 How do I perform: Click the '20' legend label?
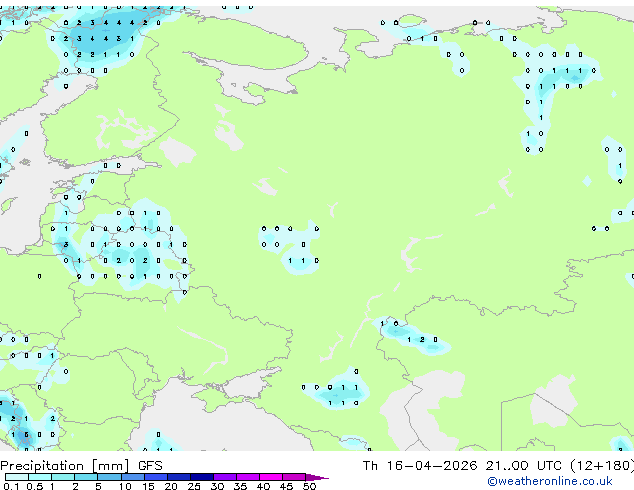(x=171, y=486)
